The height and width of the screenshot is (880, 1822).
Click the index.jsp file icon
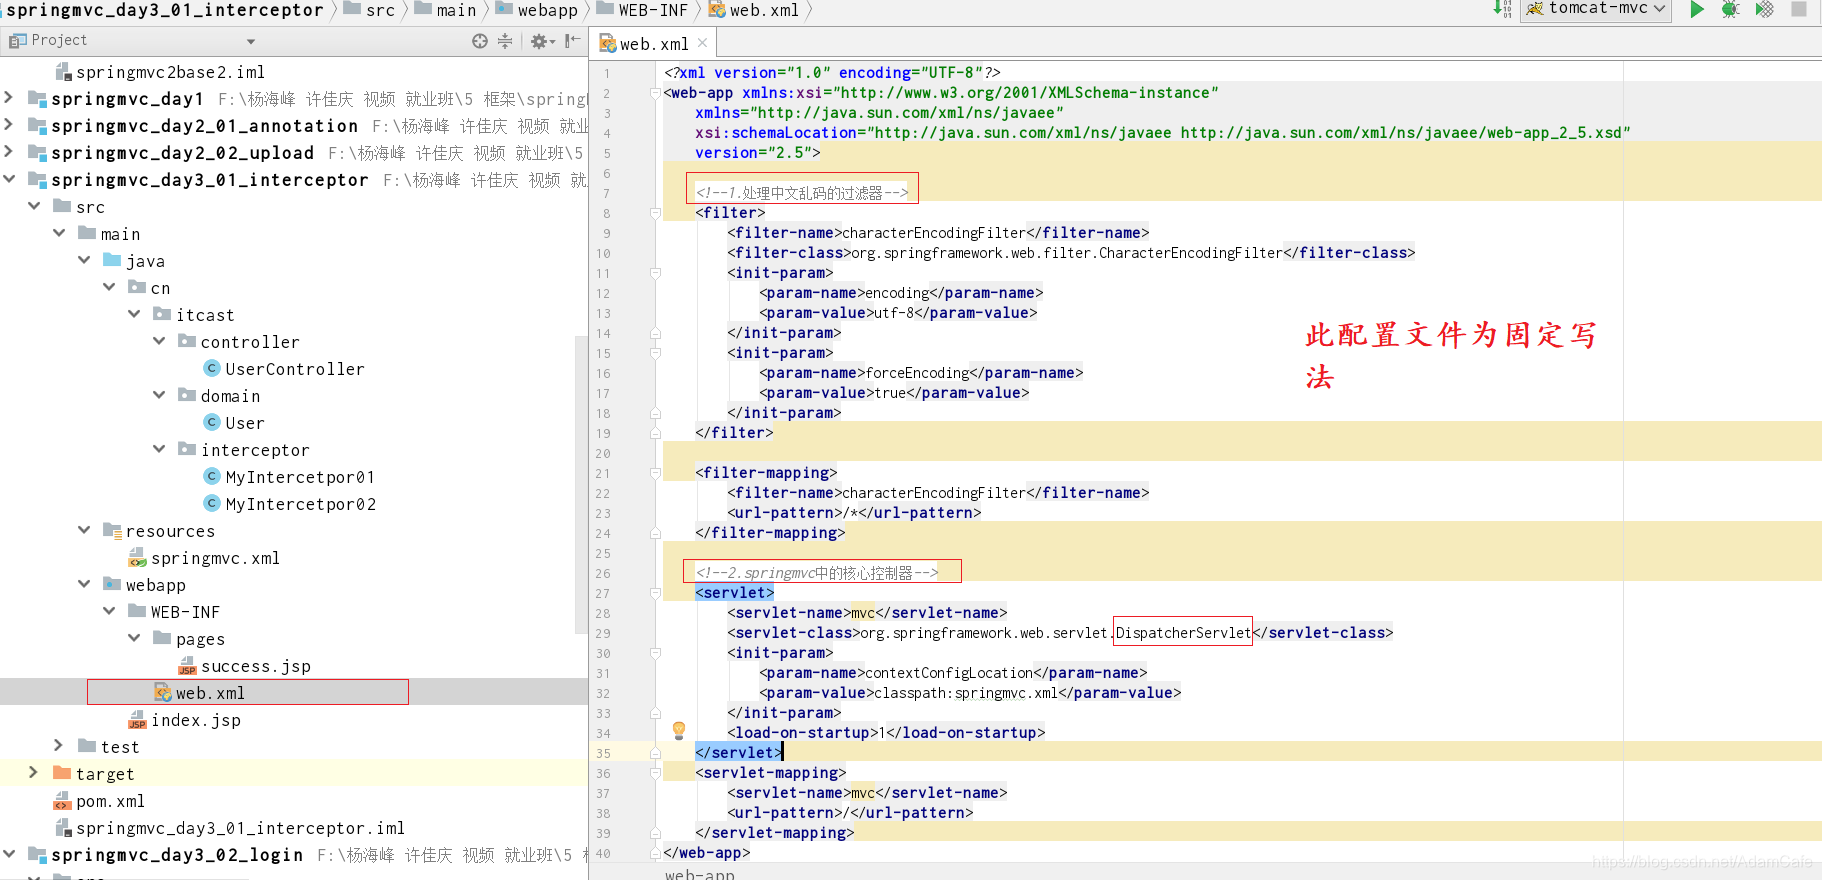tap(137, 720)
